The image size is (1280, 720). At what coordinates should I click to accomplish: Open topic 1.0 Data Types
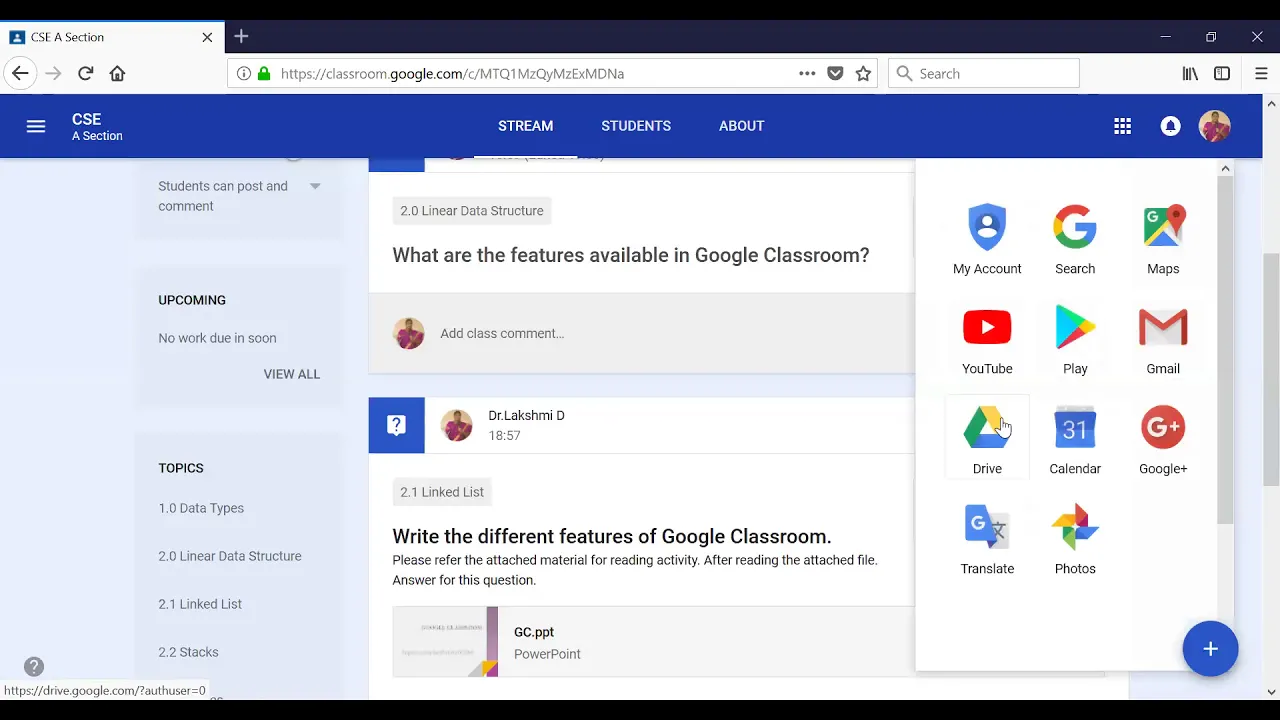(201, 508)
